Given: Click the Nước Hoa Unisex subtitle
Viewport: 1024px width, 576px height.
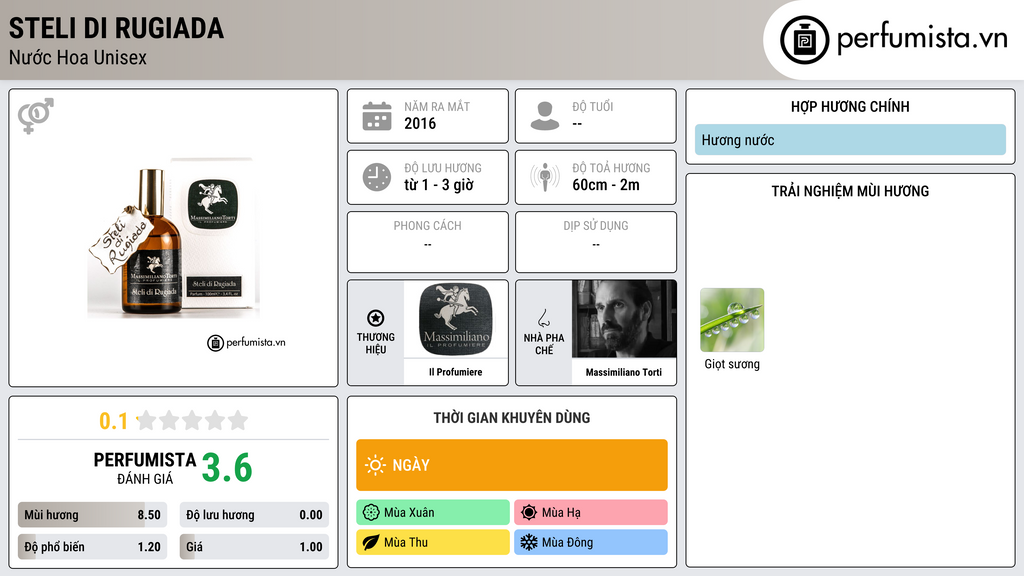Looking at the screenshot, I should [78, 57].
